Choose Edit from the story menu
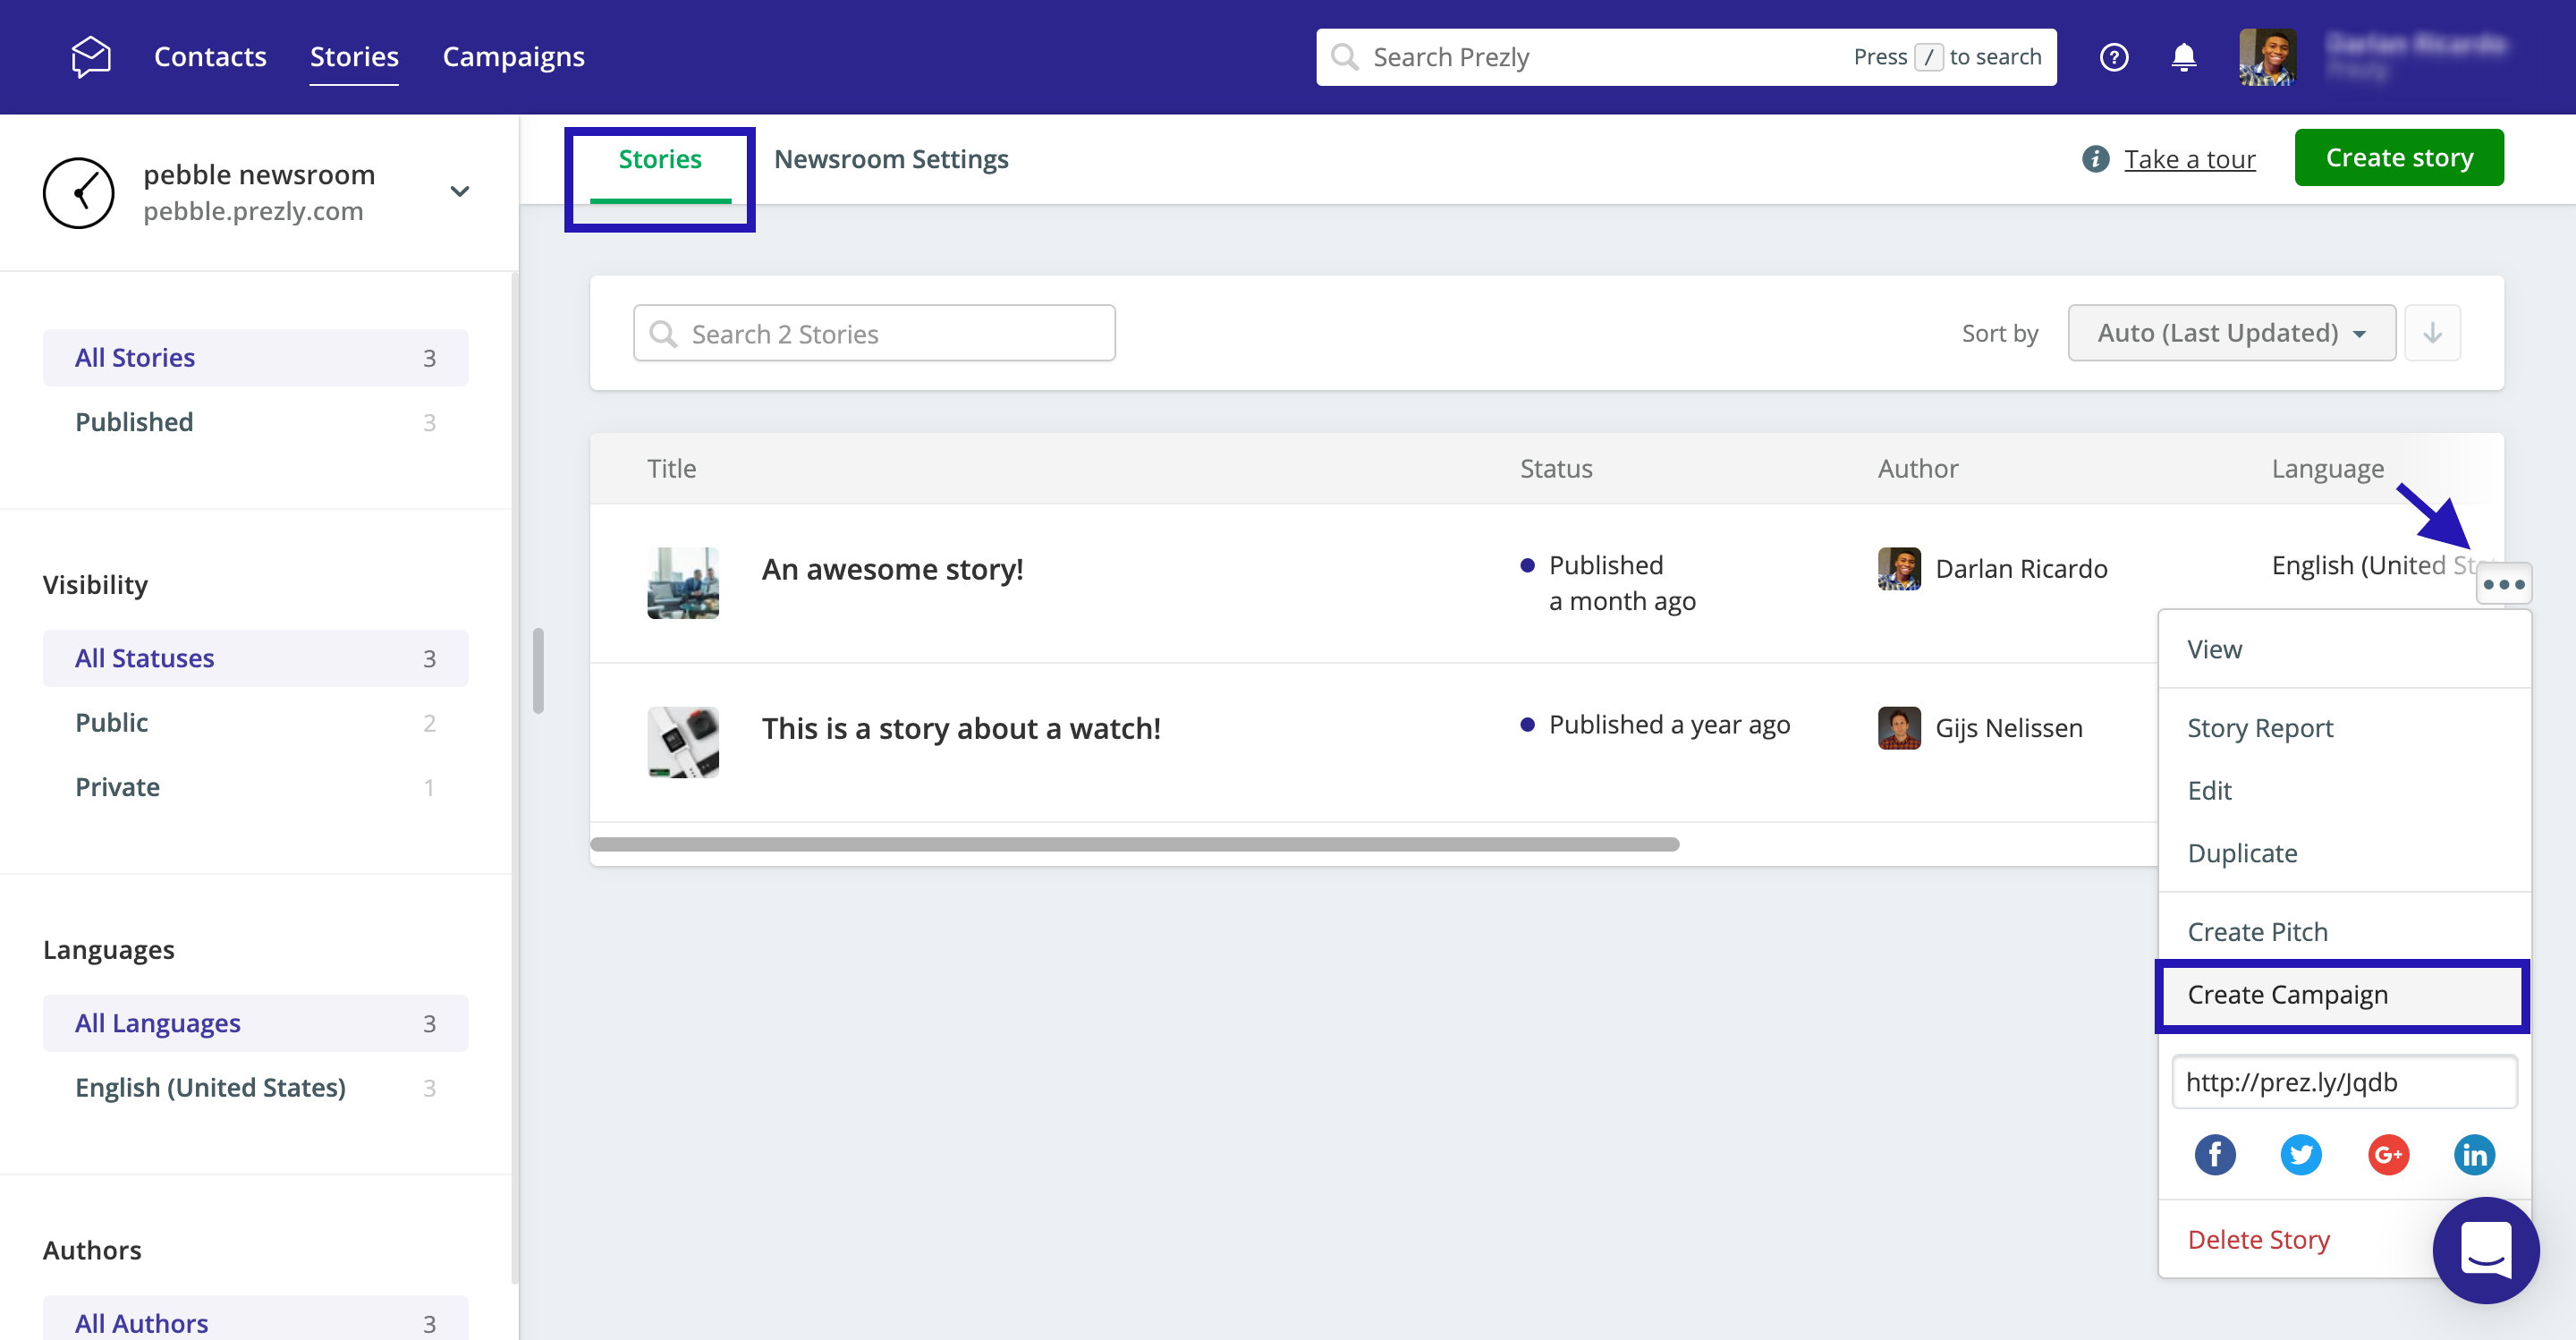2576x1340 pixels. tap(2344, 790)
